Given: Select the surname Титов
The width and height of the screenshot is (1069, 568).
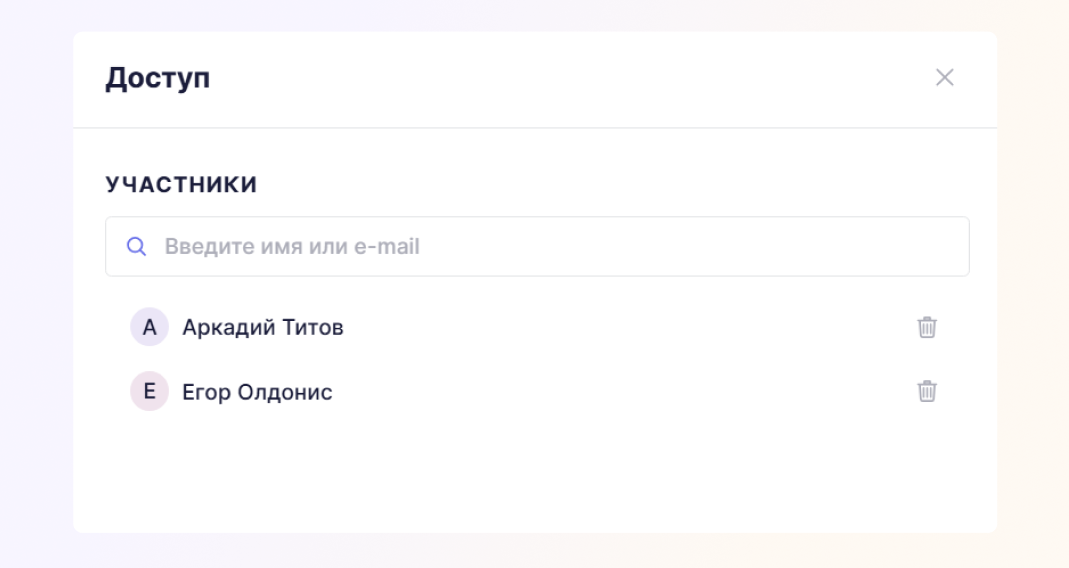Looking at the screenshot, I should coord(313,327).
